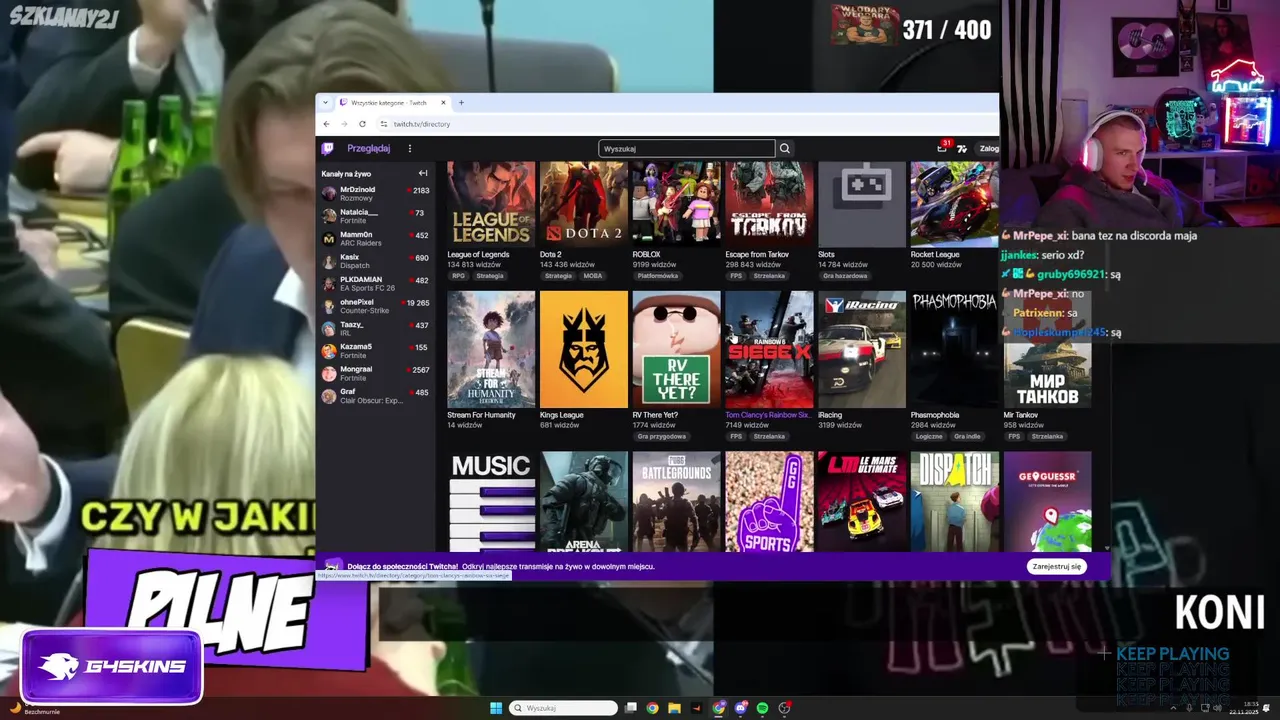This screenshot has width=1280, height=720.
Task: Open Task View on the taskbar
Action: pyautogui.click(x=631, y=708)
